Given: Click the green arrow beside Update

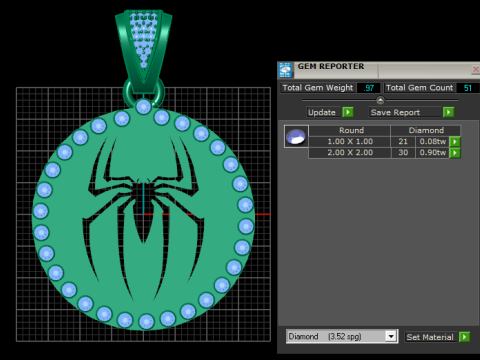Looking at the screenshot, I should (x=348, y=112).
